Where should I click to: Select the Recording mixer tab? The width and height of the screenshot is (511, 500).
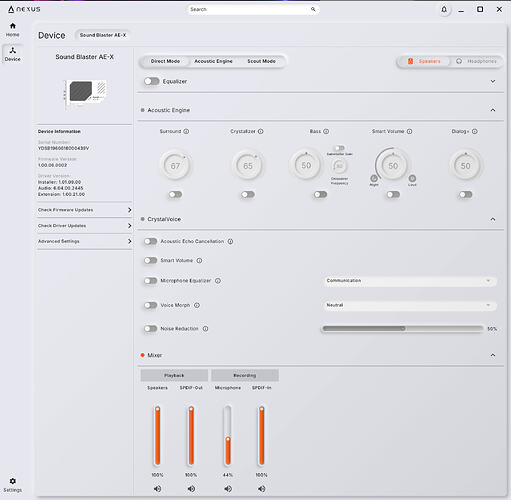(245, 375)
